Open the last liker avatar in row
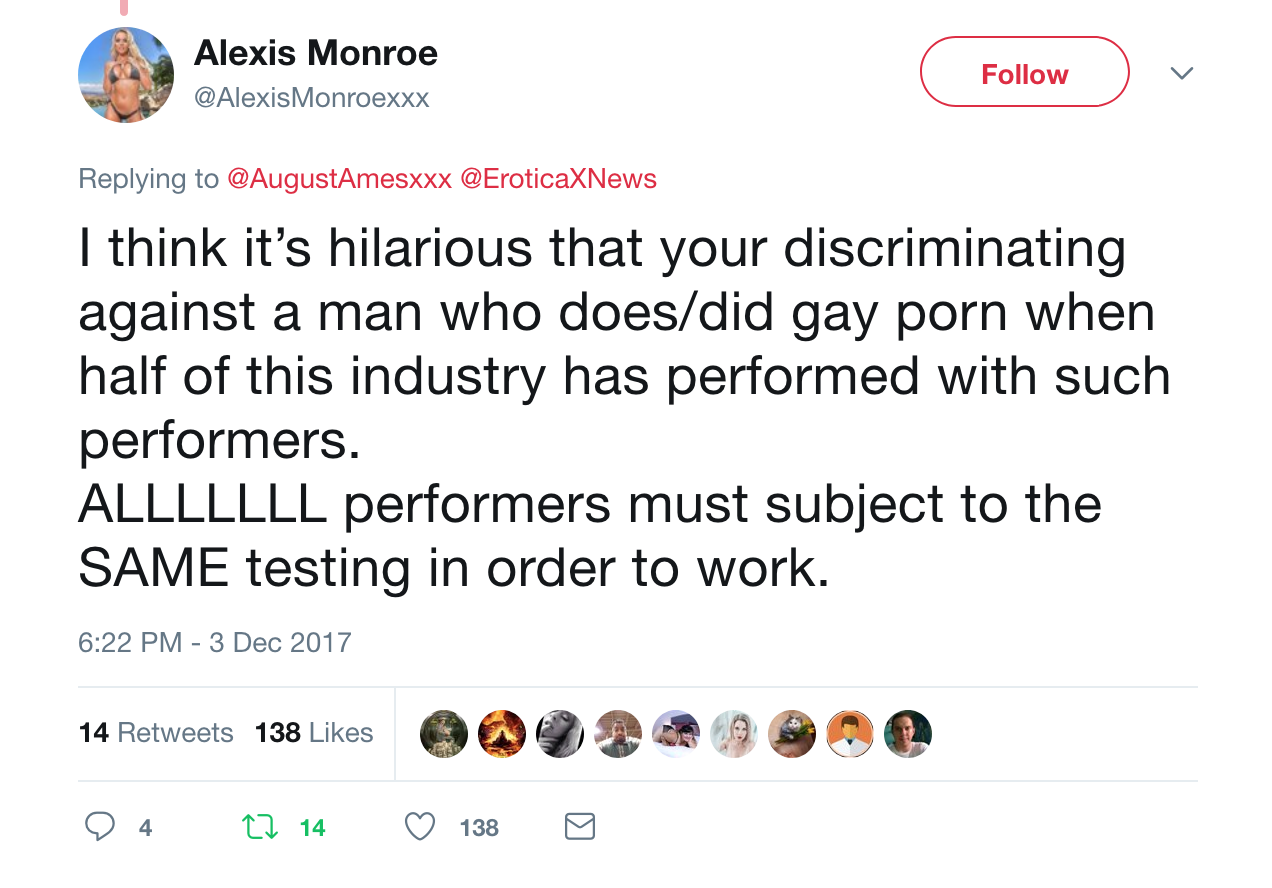 click(x=908, y=734)
